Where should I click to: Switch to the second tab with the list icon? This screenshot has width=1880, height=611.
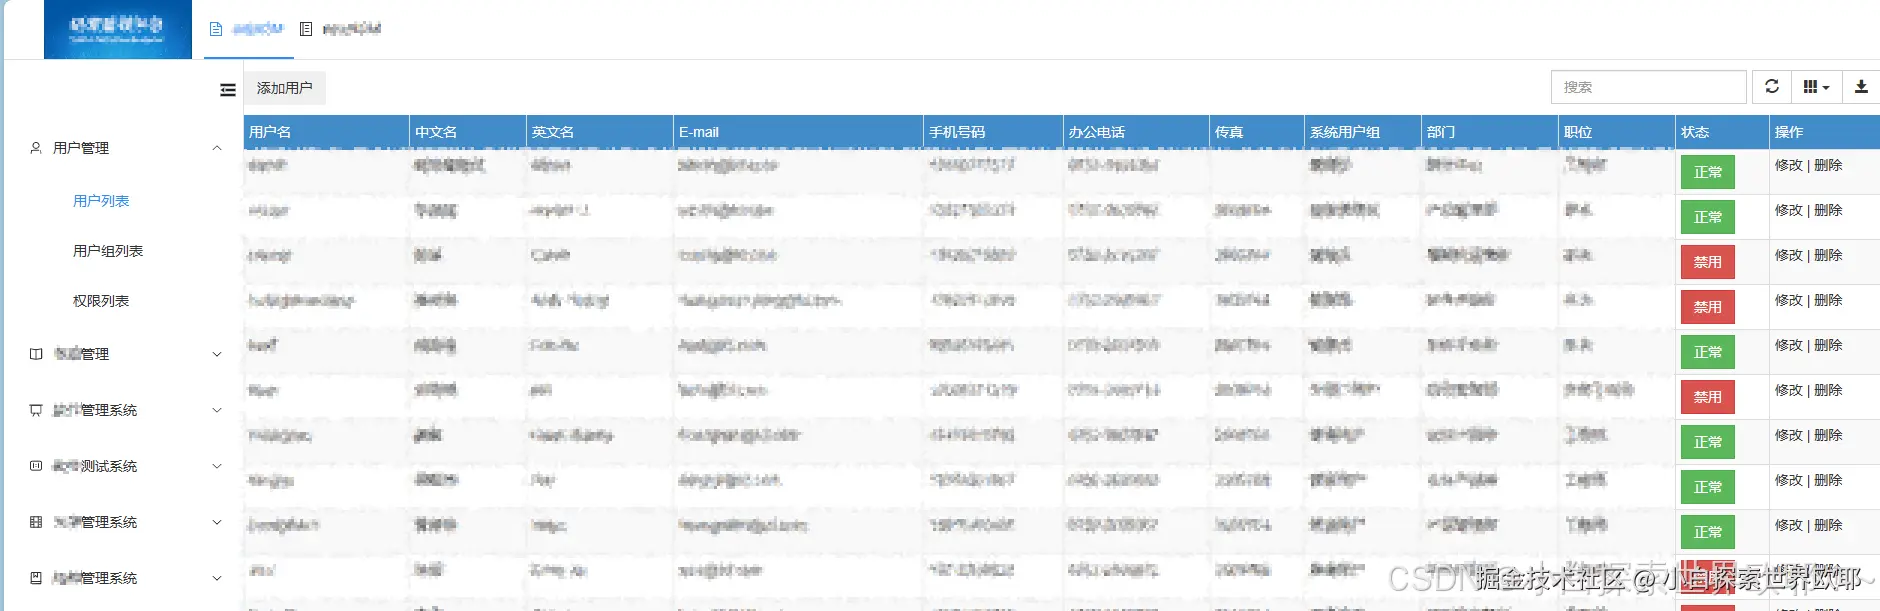click(341, 29)
